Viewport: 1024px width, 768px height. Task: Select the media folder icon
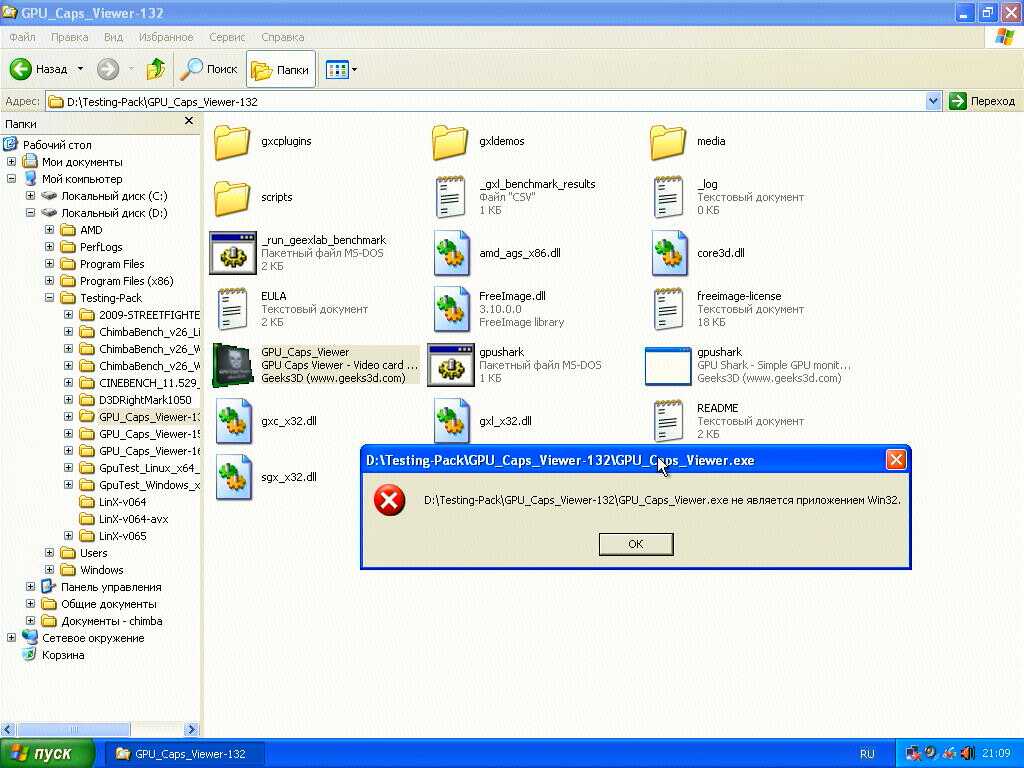tap(668, 142)
